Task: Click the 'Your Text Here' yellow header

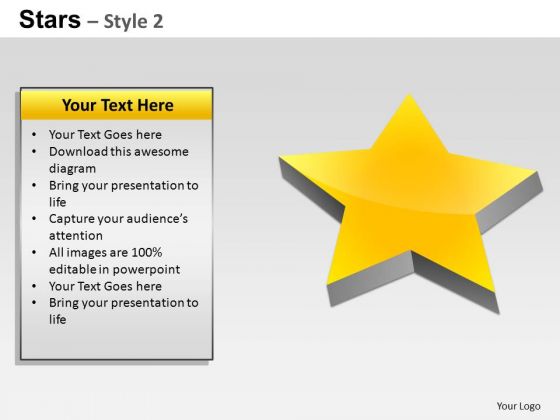Action: (x=117, y=105)
